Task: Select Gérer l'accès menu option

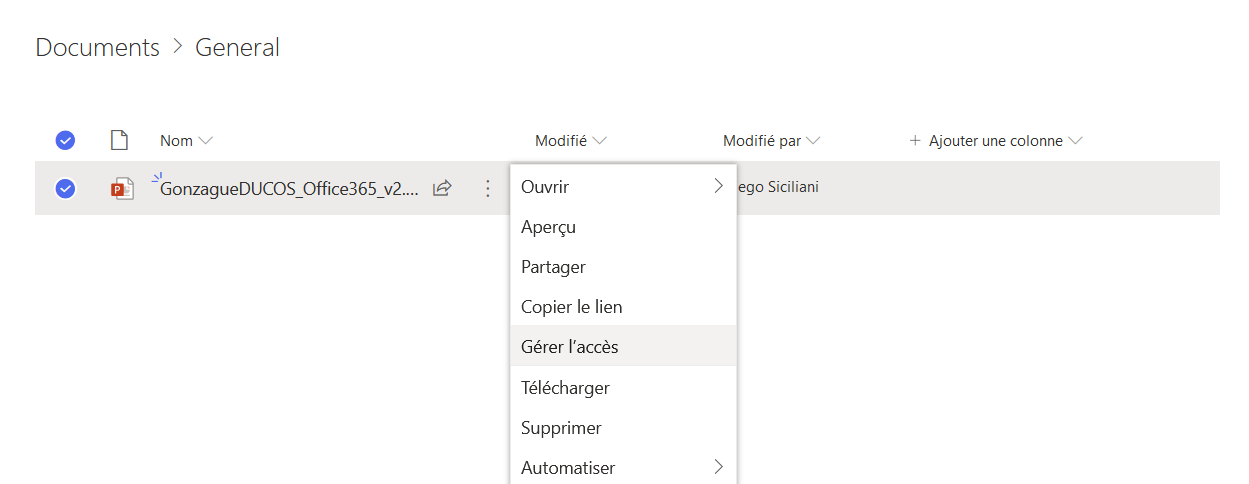Action: coord(569,347)
